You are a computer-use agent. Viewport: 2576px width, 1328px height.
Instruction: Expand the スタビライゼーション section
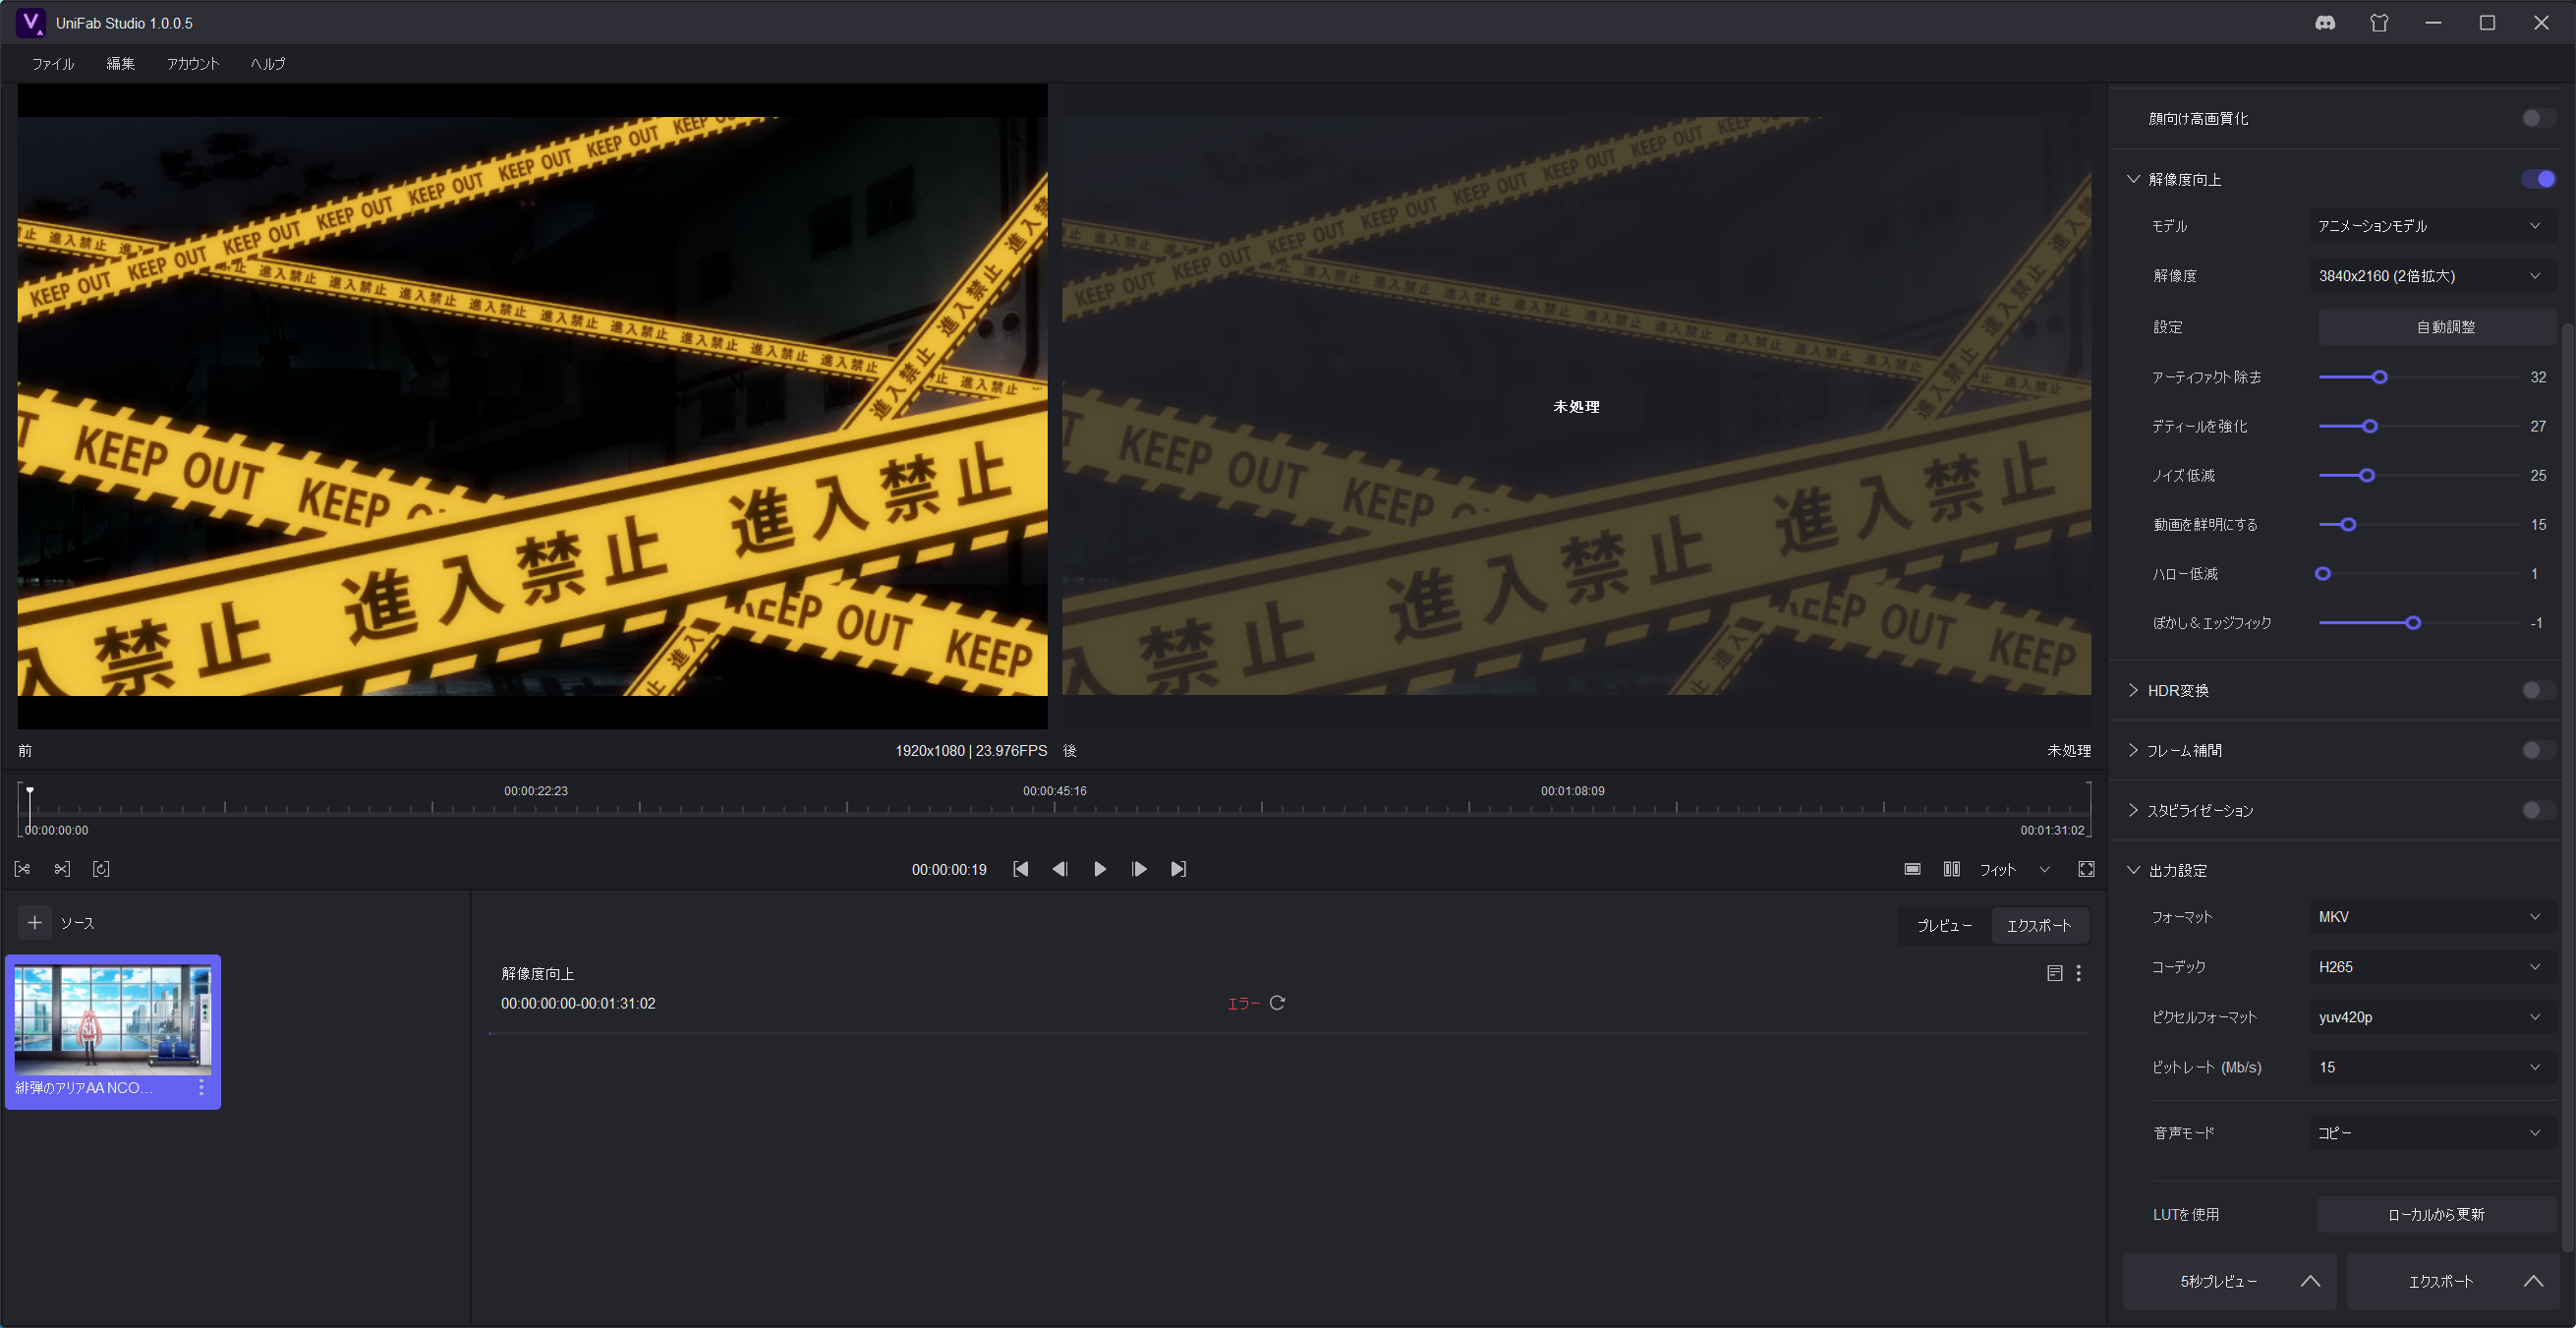pyautogui.click(x=2133, y=810)
